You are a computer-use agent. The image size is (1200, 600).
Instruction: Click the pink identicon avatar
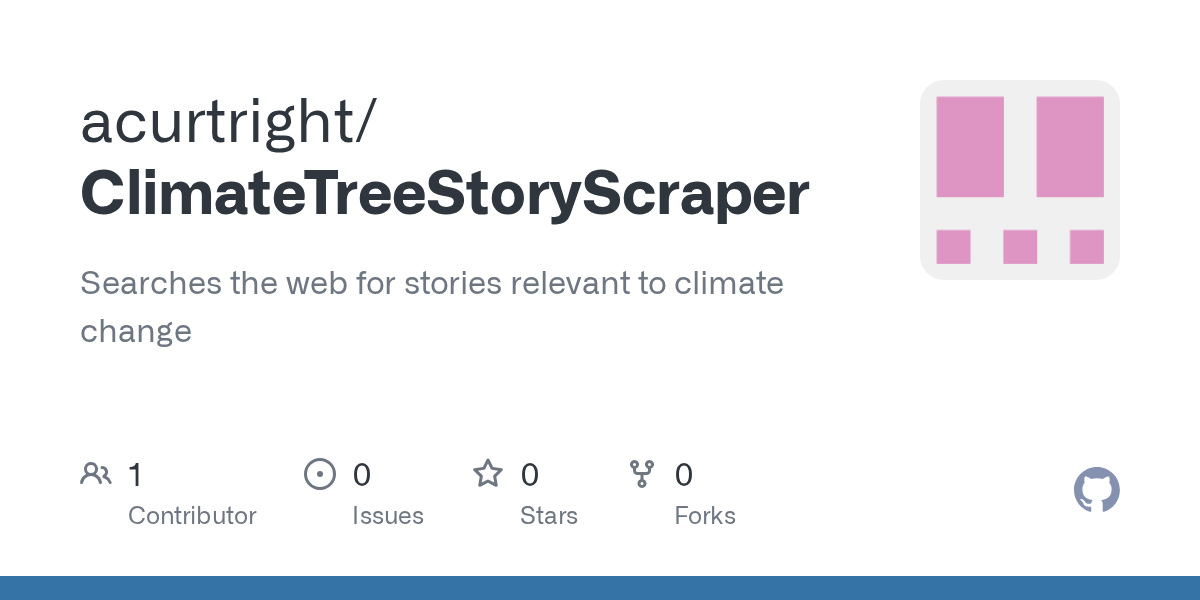click(1019, 180)
